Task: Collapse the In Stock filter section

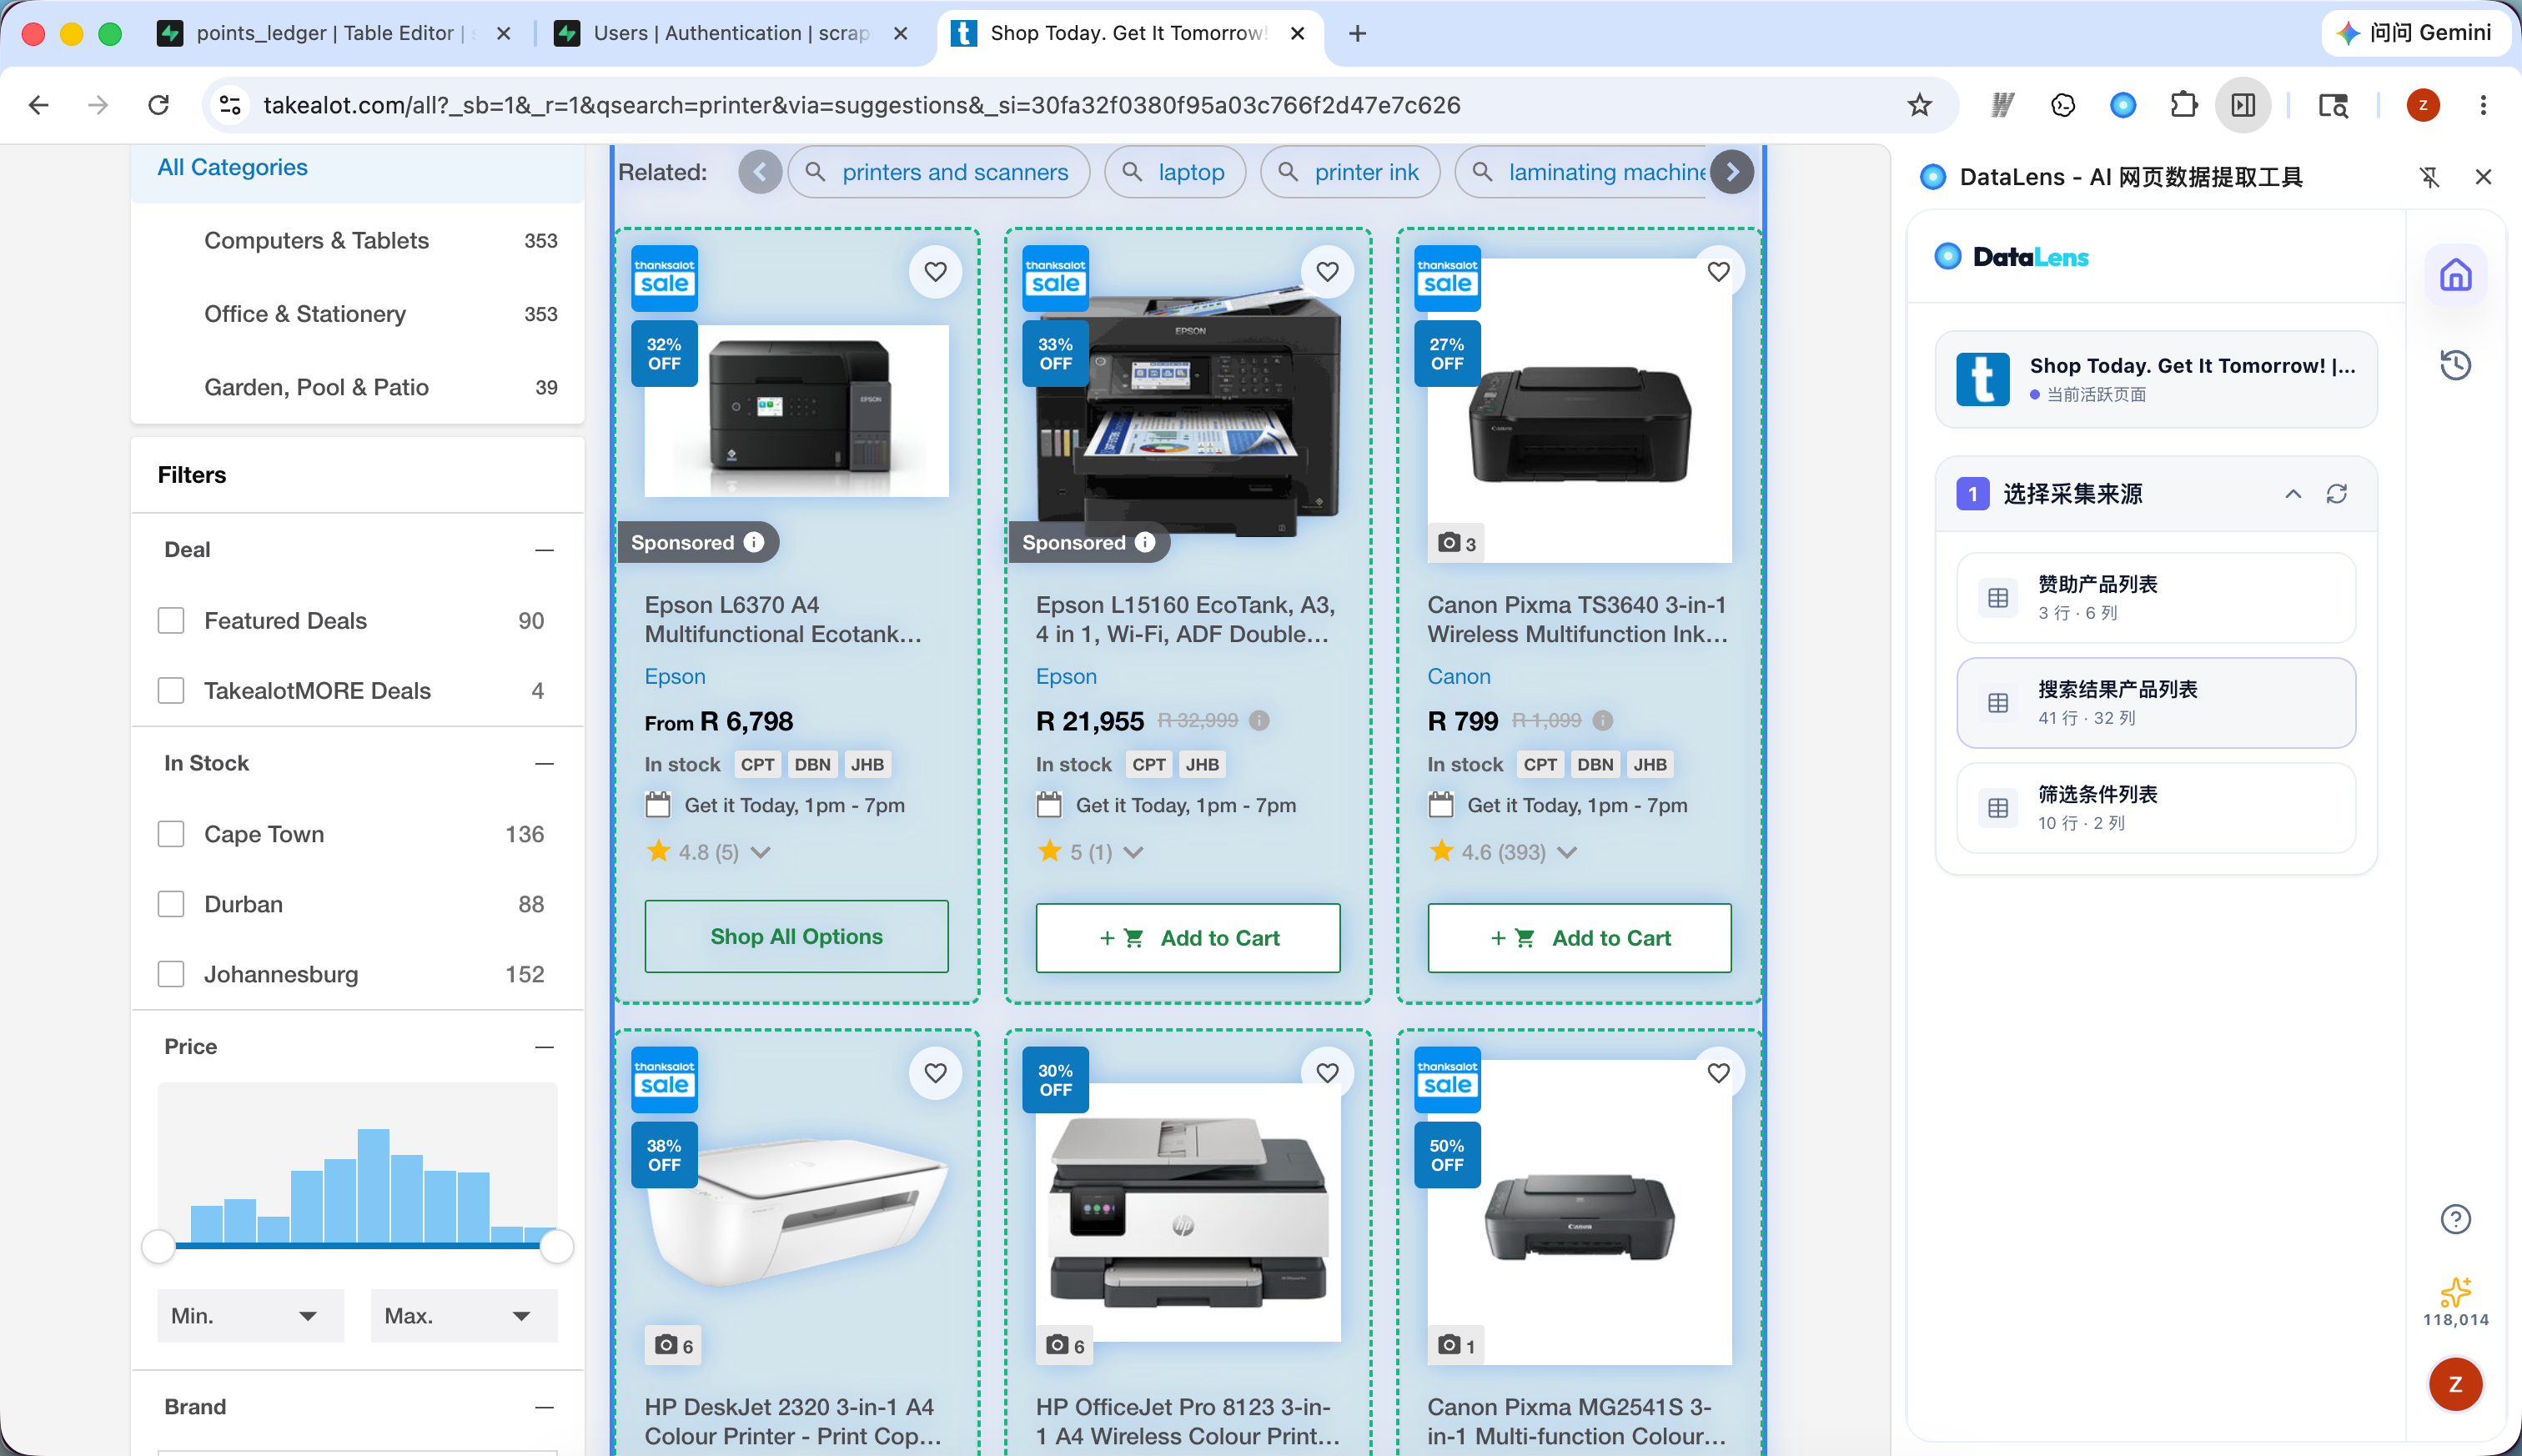Action: click(x=544, y=764)
